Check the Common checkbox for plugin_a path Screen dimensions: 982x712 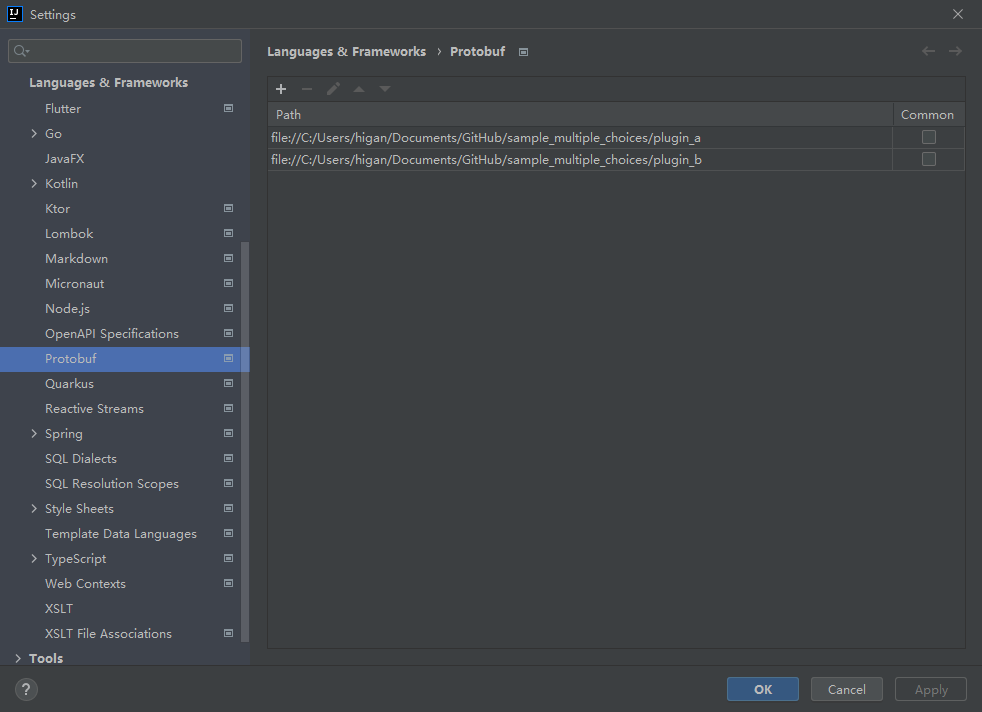point(928,136)
